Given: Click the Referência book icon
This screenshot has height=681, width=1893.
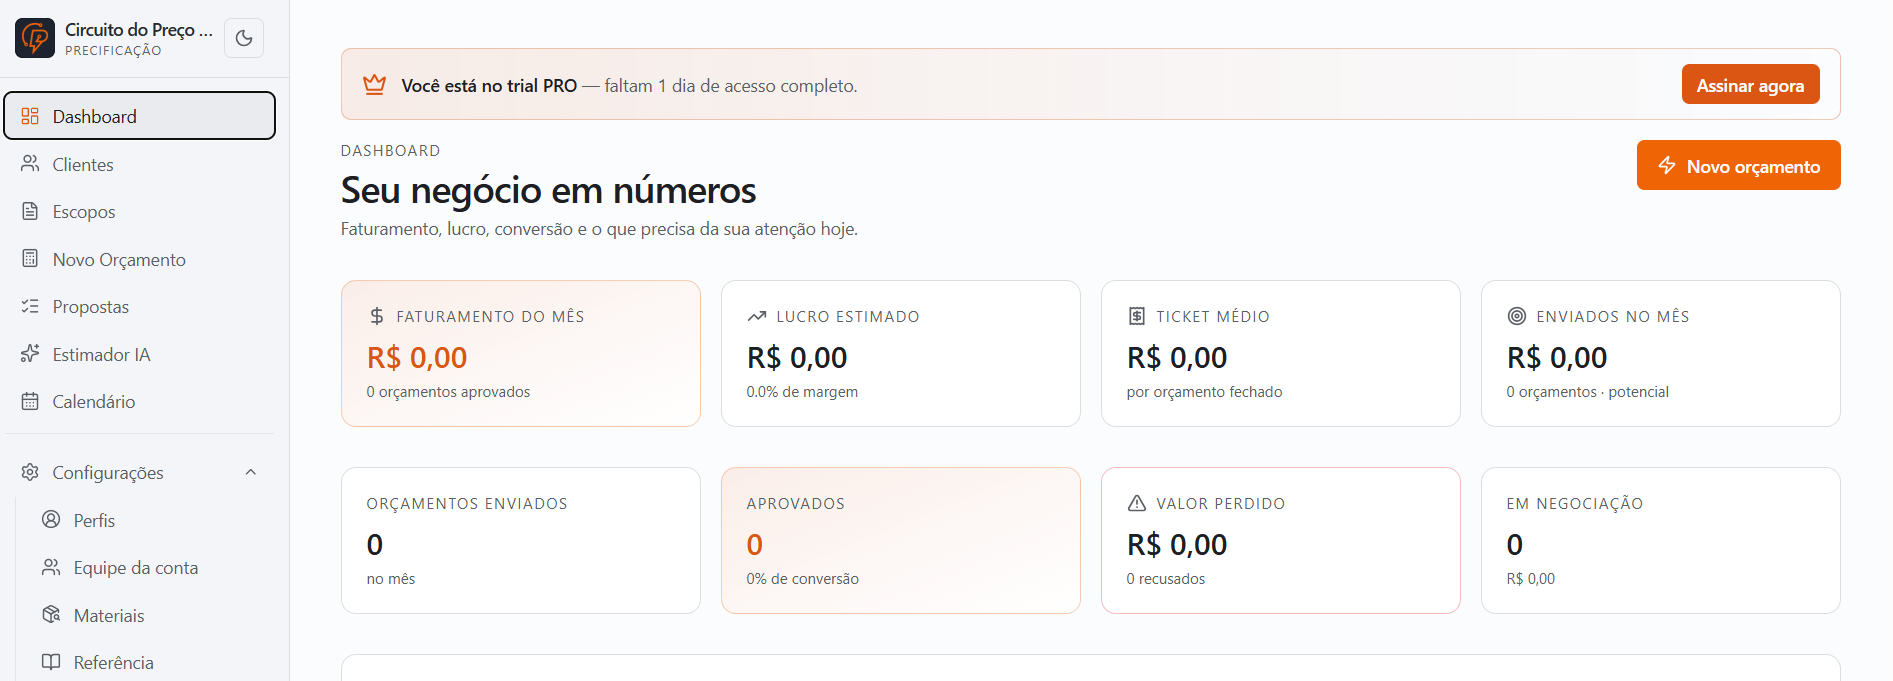Looking at the screenshot, I should tap(51, 662).
